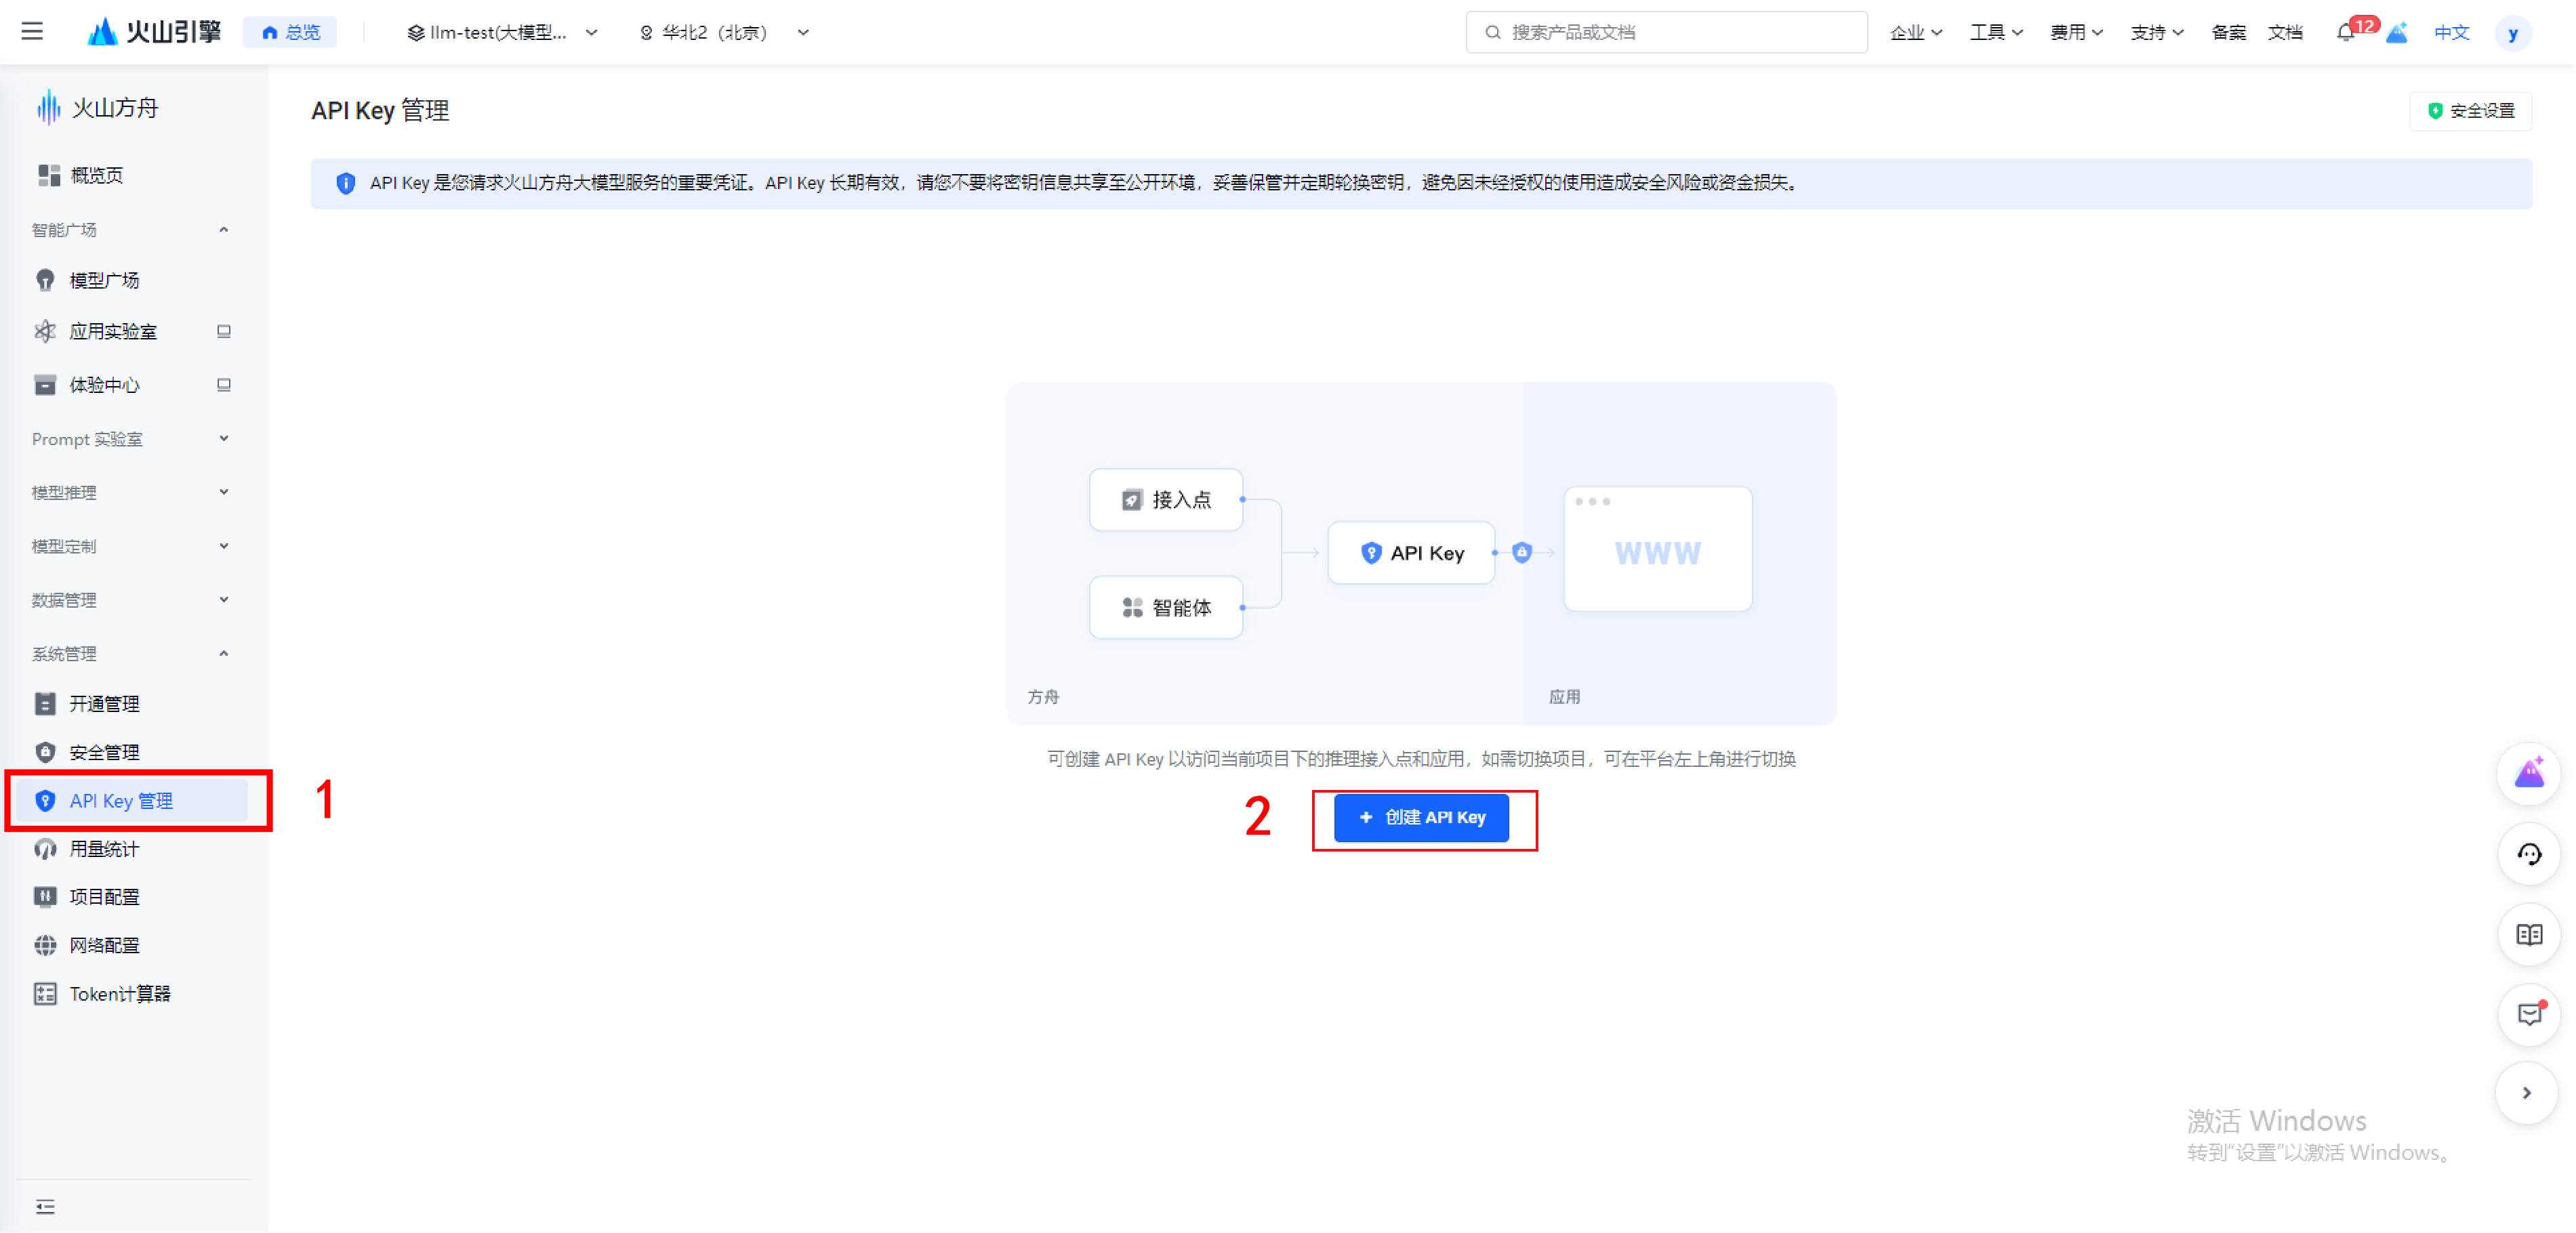This screenshot has width=2576, height=1233.
Task: Open the 工具 menu in the top bar
Action: pos(1994,32)
